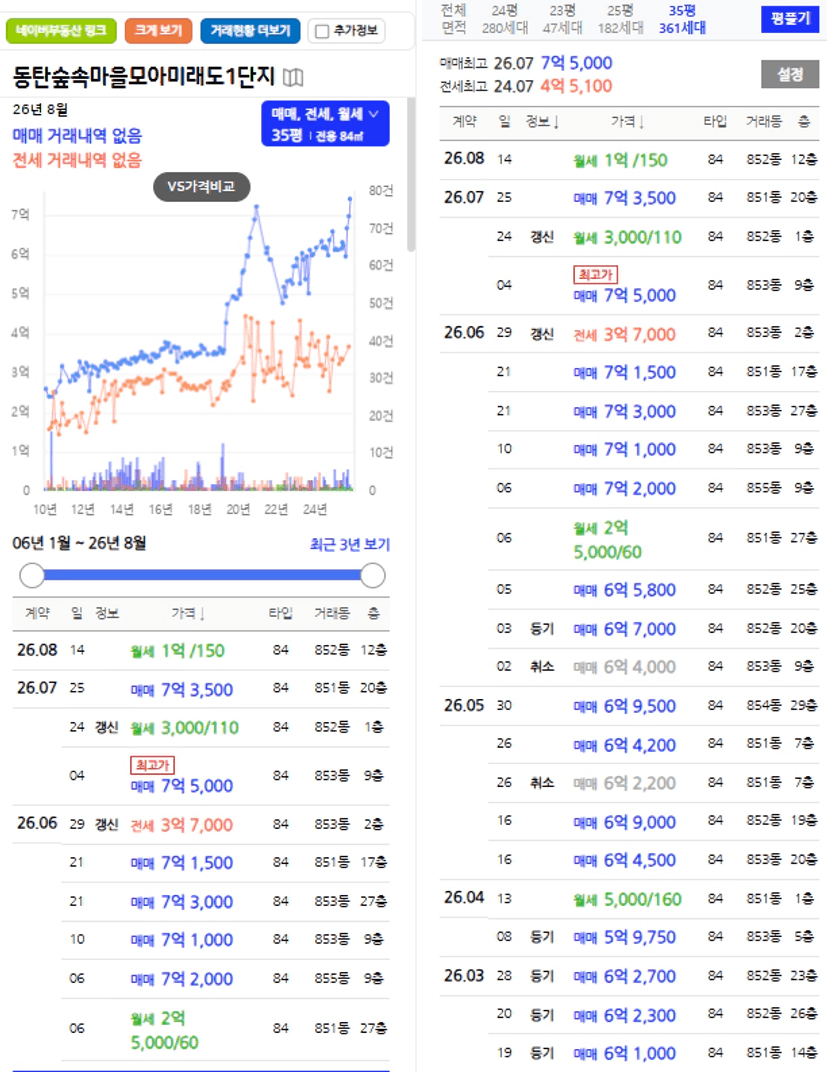
Task: Select the 25평 182세대 area tab
Action: click(x=621, y=19)
